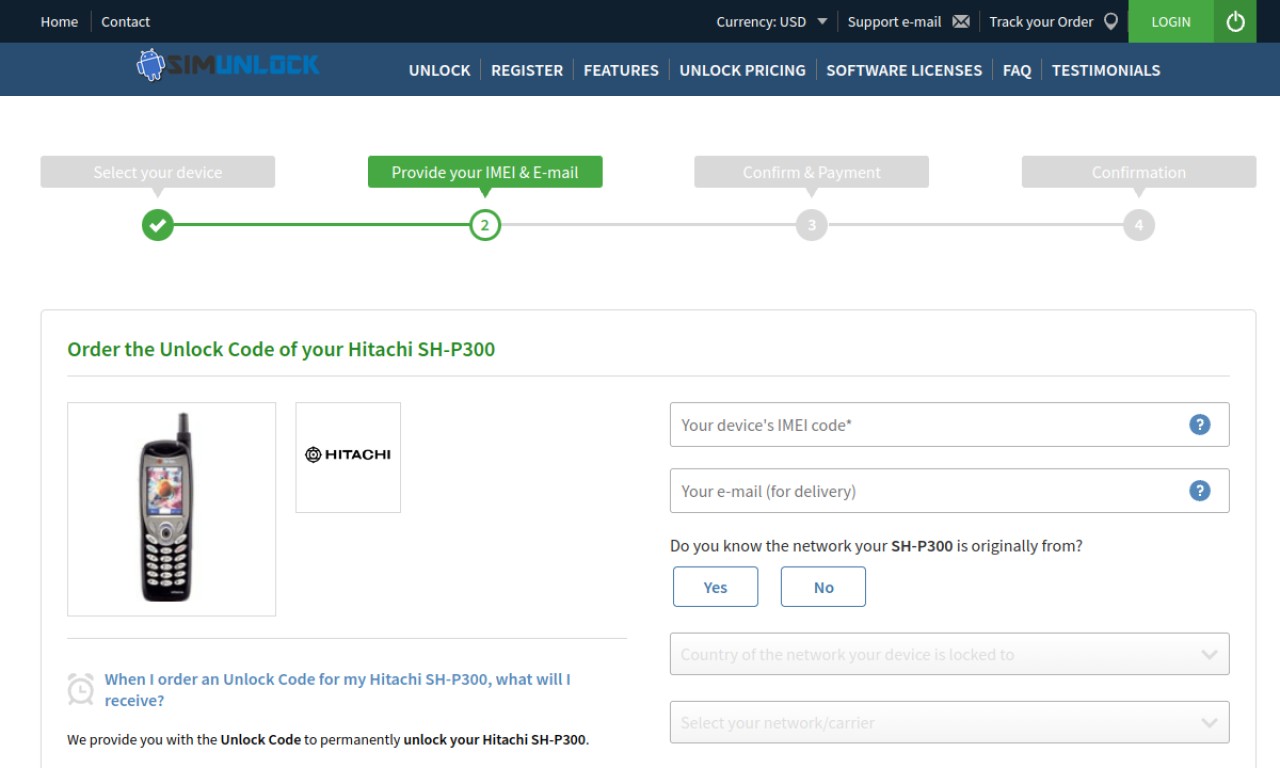
Task: Click the step 3 circle marker
Action: [x=811, y=225]
